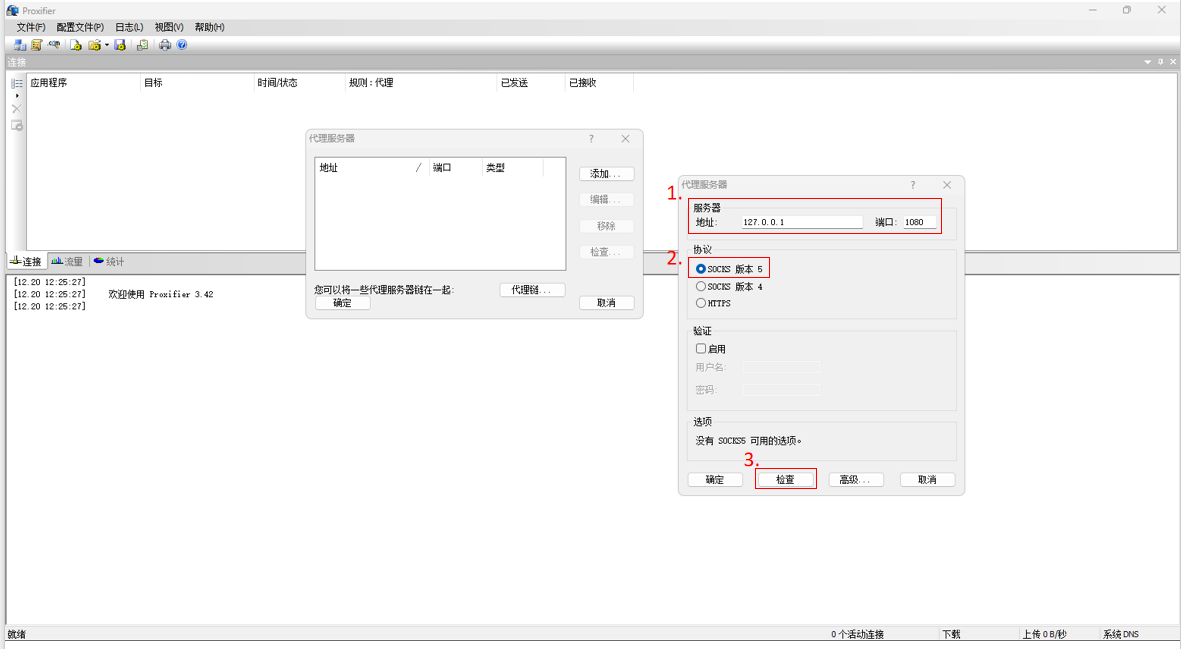Viewport: 1181px width, 649px height.
Task: Select SOCKS 版本 5 protocol
Action: [729, 269]
